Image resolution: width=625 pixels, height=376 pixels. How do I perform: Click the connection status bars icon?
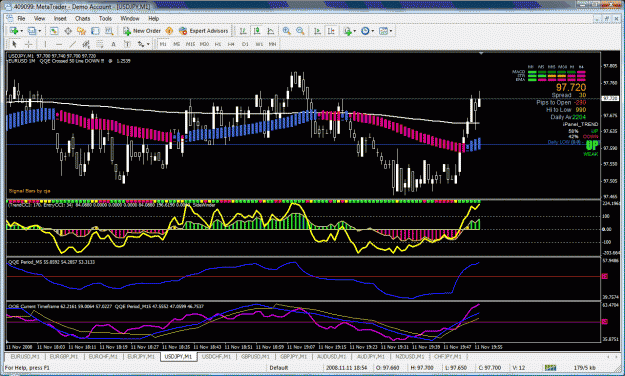pyautogui.click(x=550, y=367)
